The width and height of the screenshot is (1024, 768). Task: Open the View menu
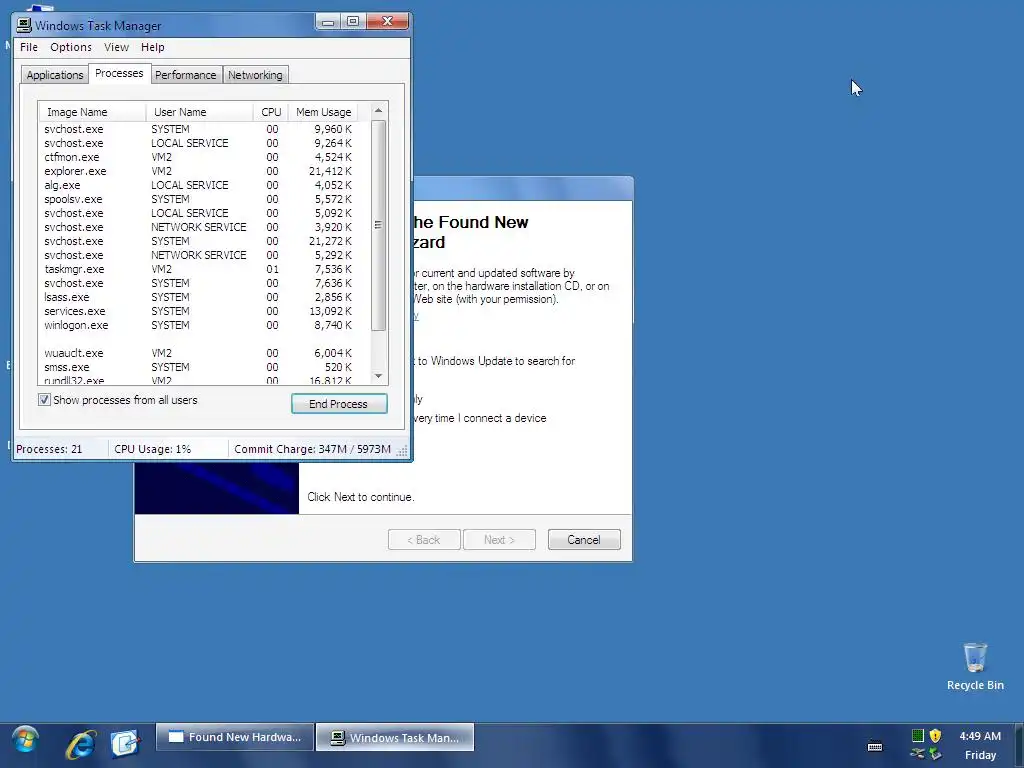[116, 47]
